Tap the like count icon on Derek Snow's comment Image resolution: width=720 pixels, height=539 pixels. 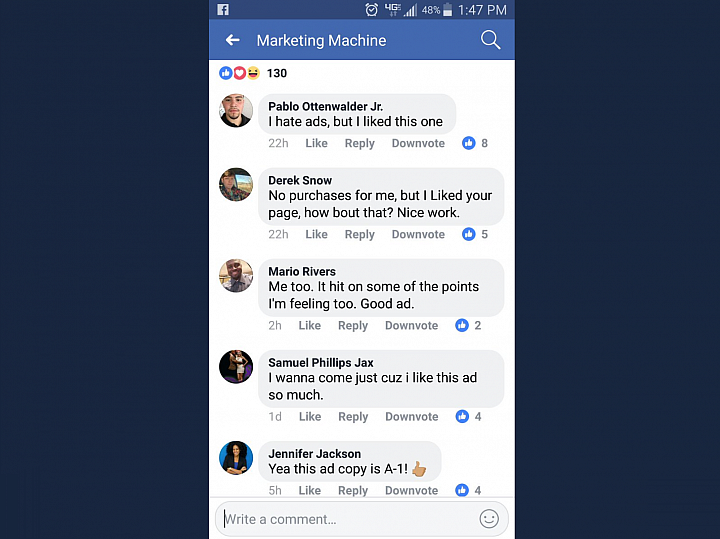point(475,234)
